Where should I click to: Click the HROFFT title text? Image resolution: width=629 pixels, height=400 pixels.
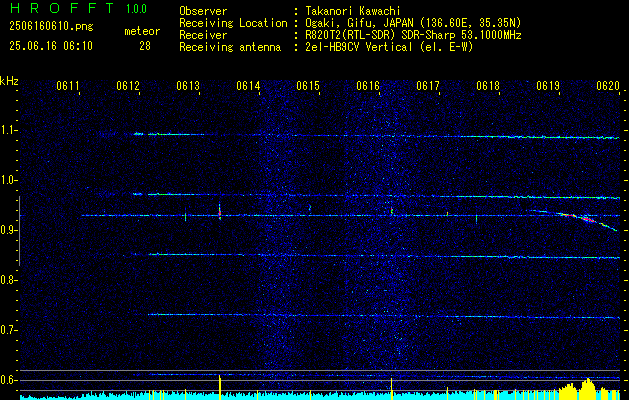tap(61, 8)
